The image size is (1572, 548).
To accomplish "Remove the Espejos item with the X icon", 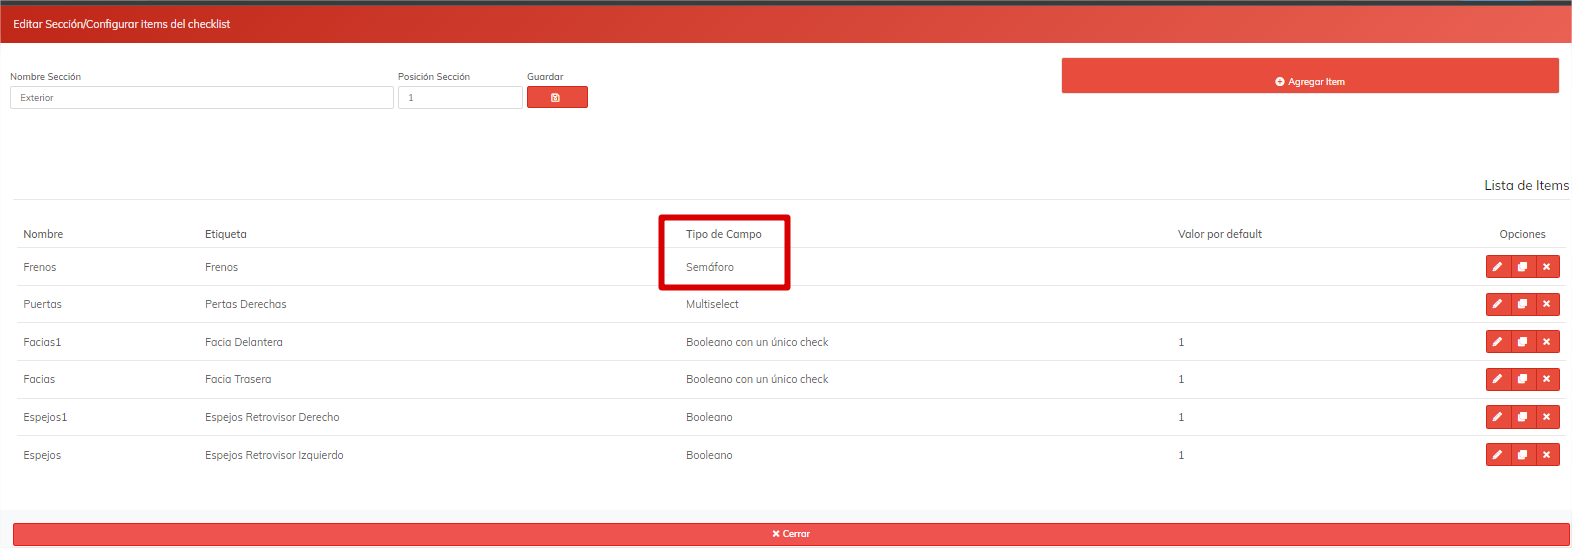I will tap(1547, 455).
